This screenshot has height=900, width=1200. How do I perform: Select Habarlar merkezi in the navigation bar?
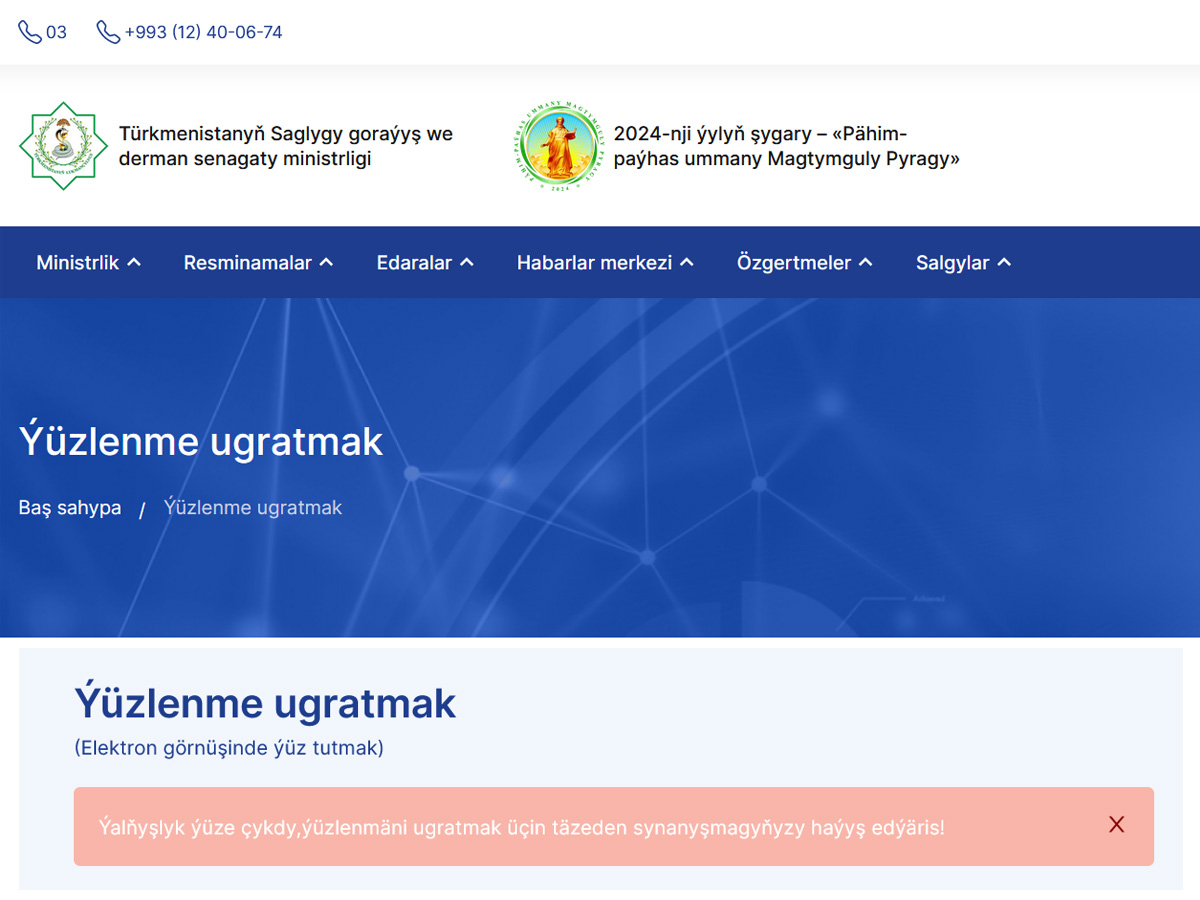595,262
